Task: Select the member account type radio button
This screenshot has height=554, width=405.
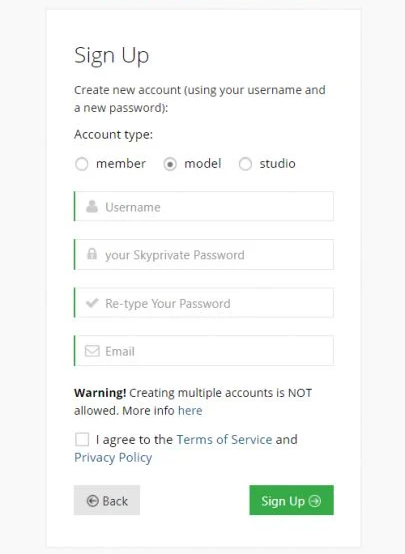Action: (x=82, y=164)
